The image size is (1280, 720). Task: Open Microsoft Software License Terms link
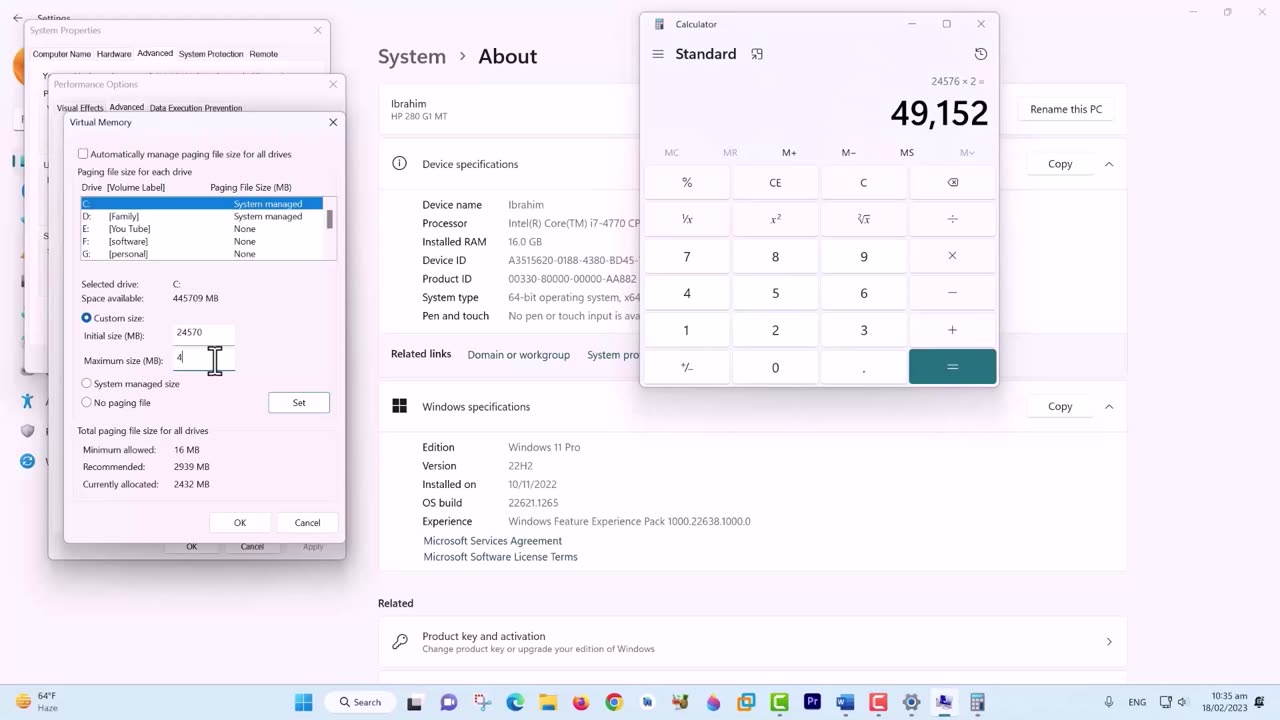point(500,557)
